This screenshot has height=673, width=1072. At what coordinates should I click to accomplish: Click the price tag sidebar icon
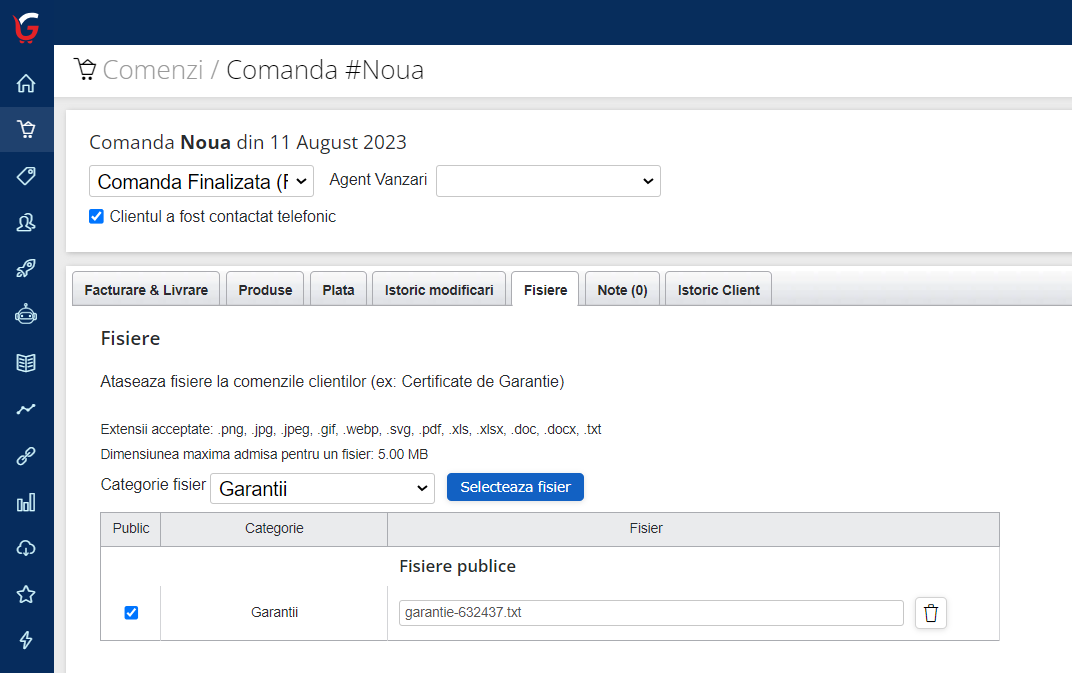click(26, 176)
